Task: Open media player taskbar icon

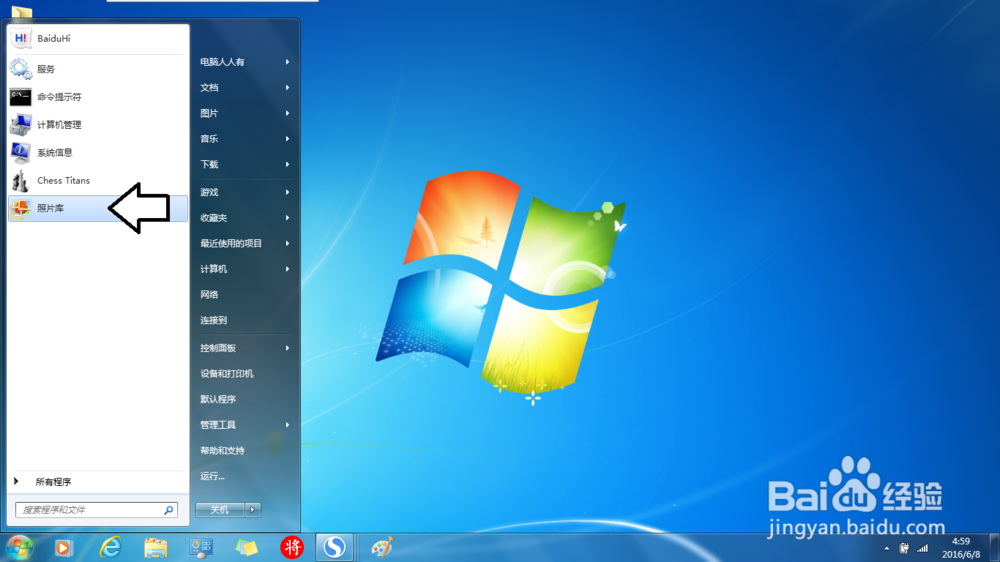Action: (63, 547)
